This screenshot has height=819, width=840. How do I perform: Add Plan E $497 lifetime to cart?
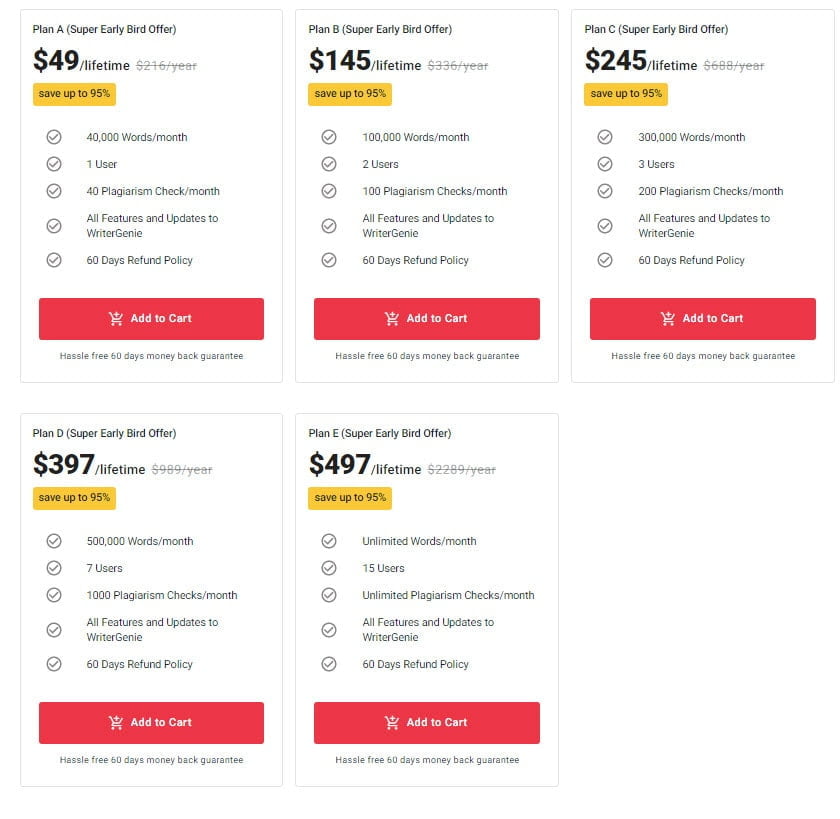[427, 723]
